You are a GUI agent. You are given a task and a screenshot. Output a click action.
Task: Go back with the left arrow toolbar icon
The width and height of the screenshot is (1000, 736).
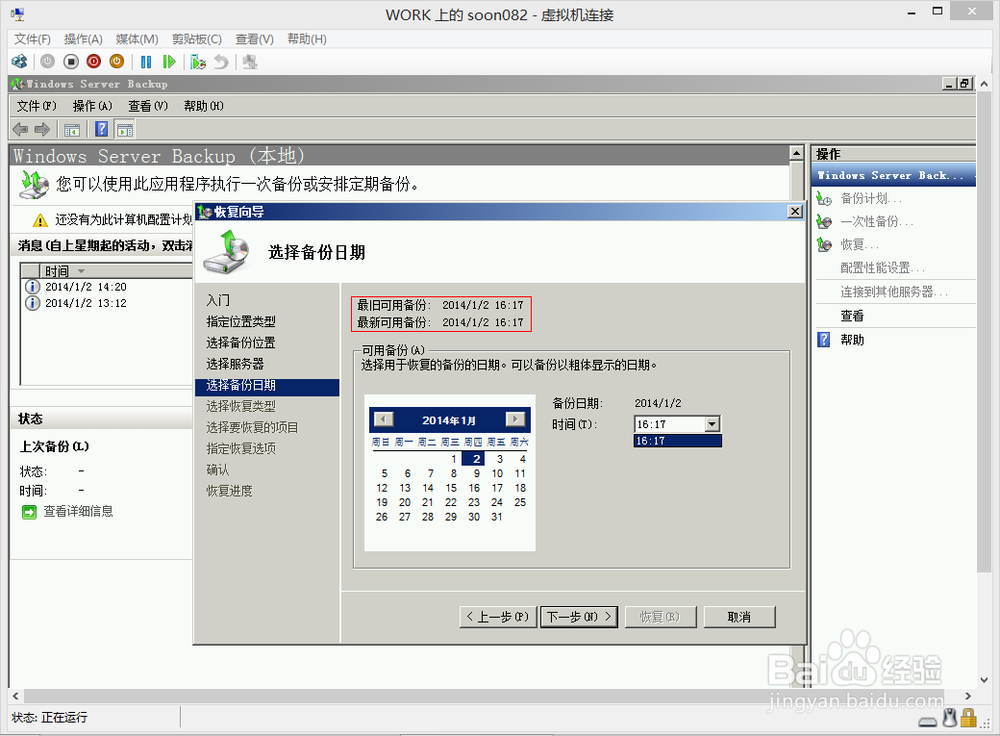coord(20,129)
